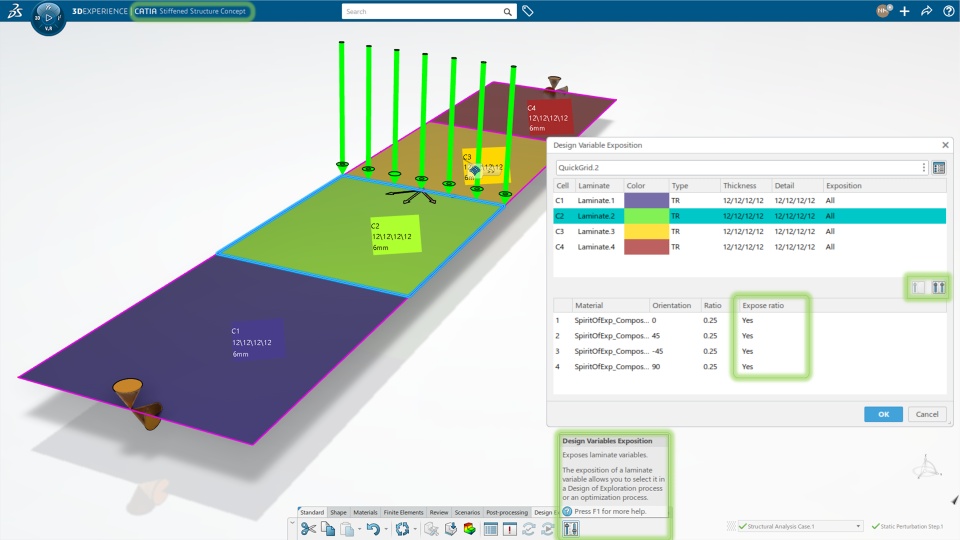Switch to the Materials tab
Viewport: 960px width, 540px height.
click(365, 512)
